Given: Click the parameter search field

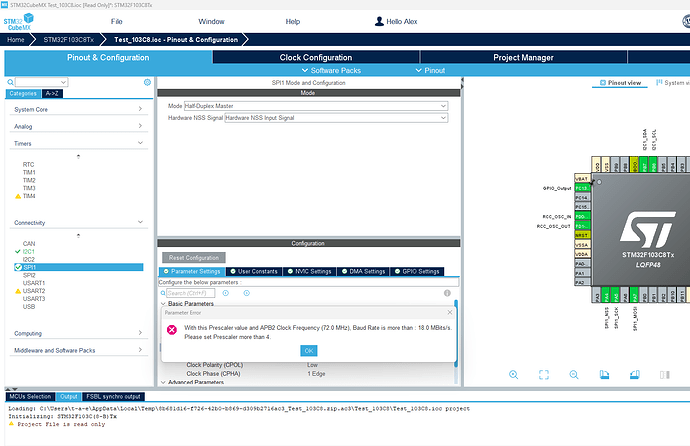Looking at the screenshot, I should (191, 293).
